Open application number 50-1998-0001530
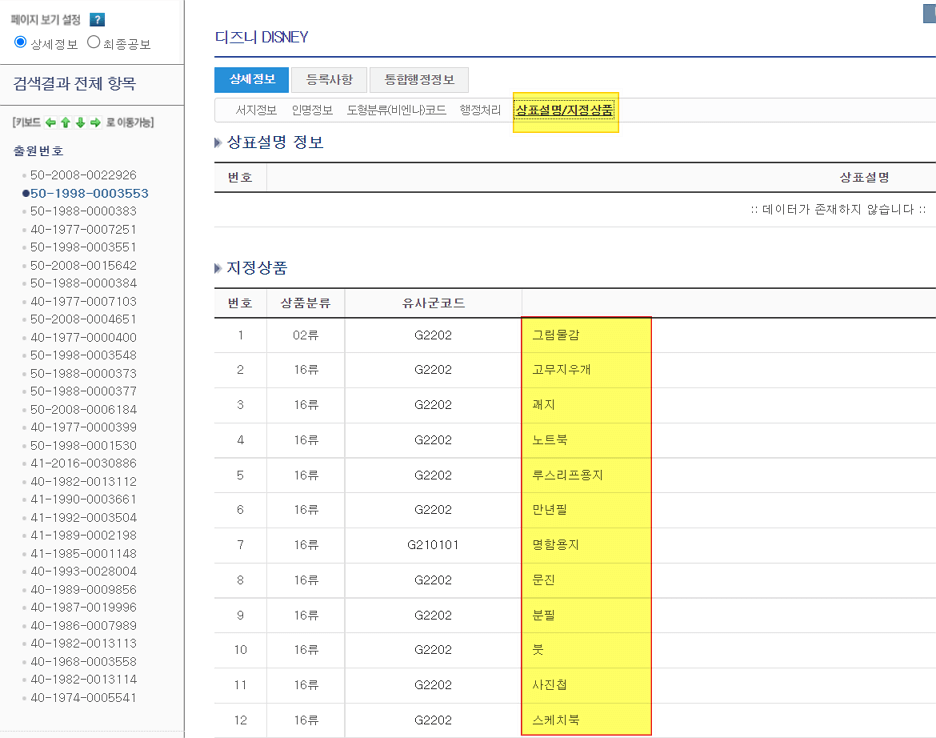Screen dimensions: 936x738 (83, 445)
